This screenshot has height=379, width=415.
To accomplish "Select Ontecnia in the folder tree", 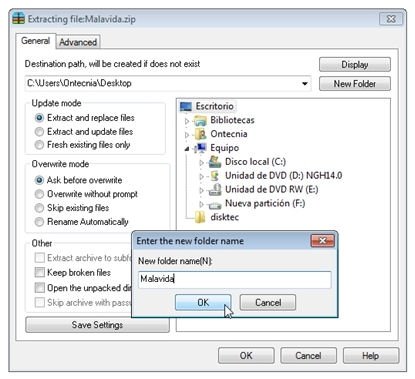I will point(229,134).
